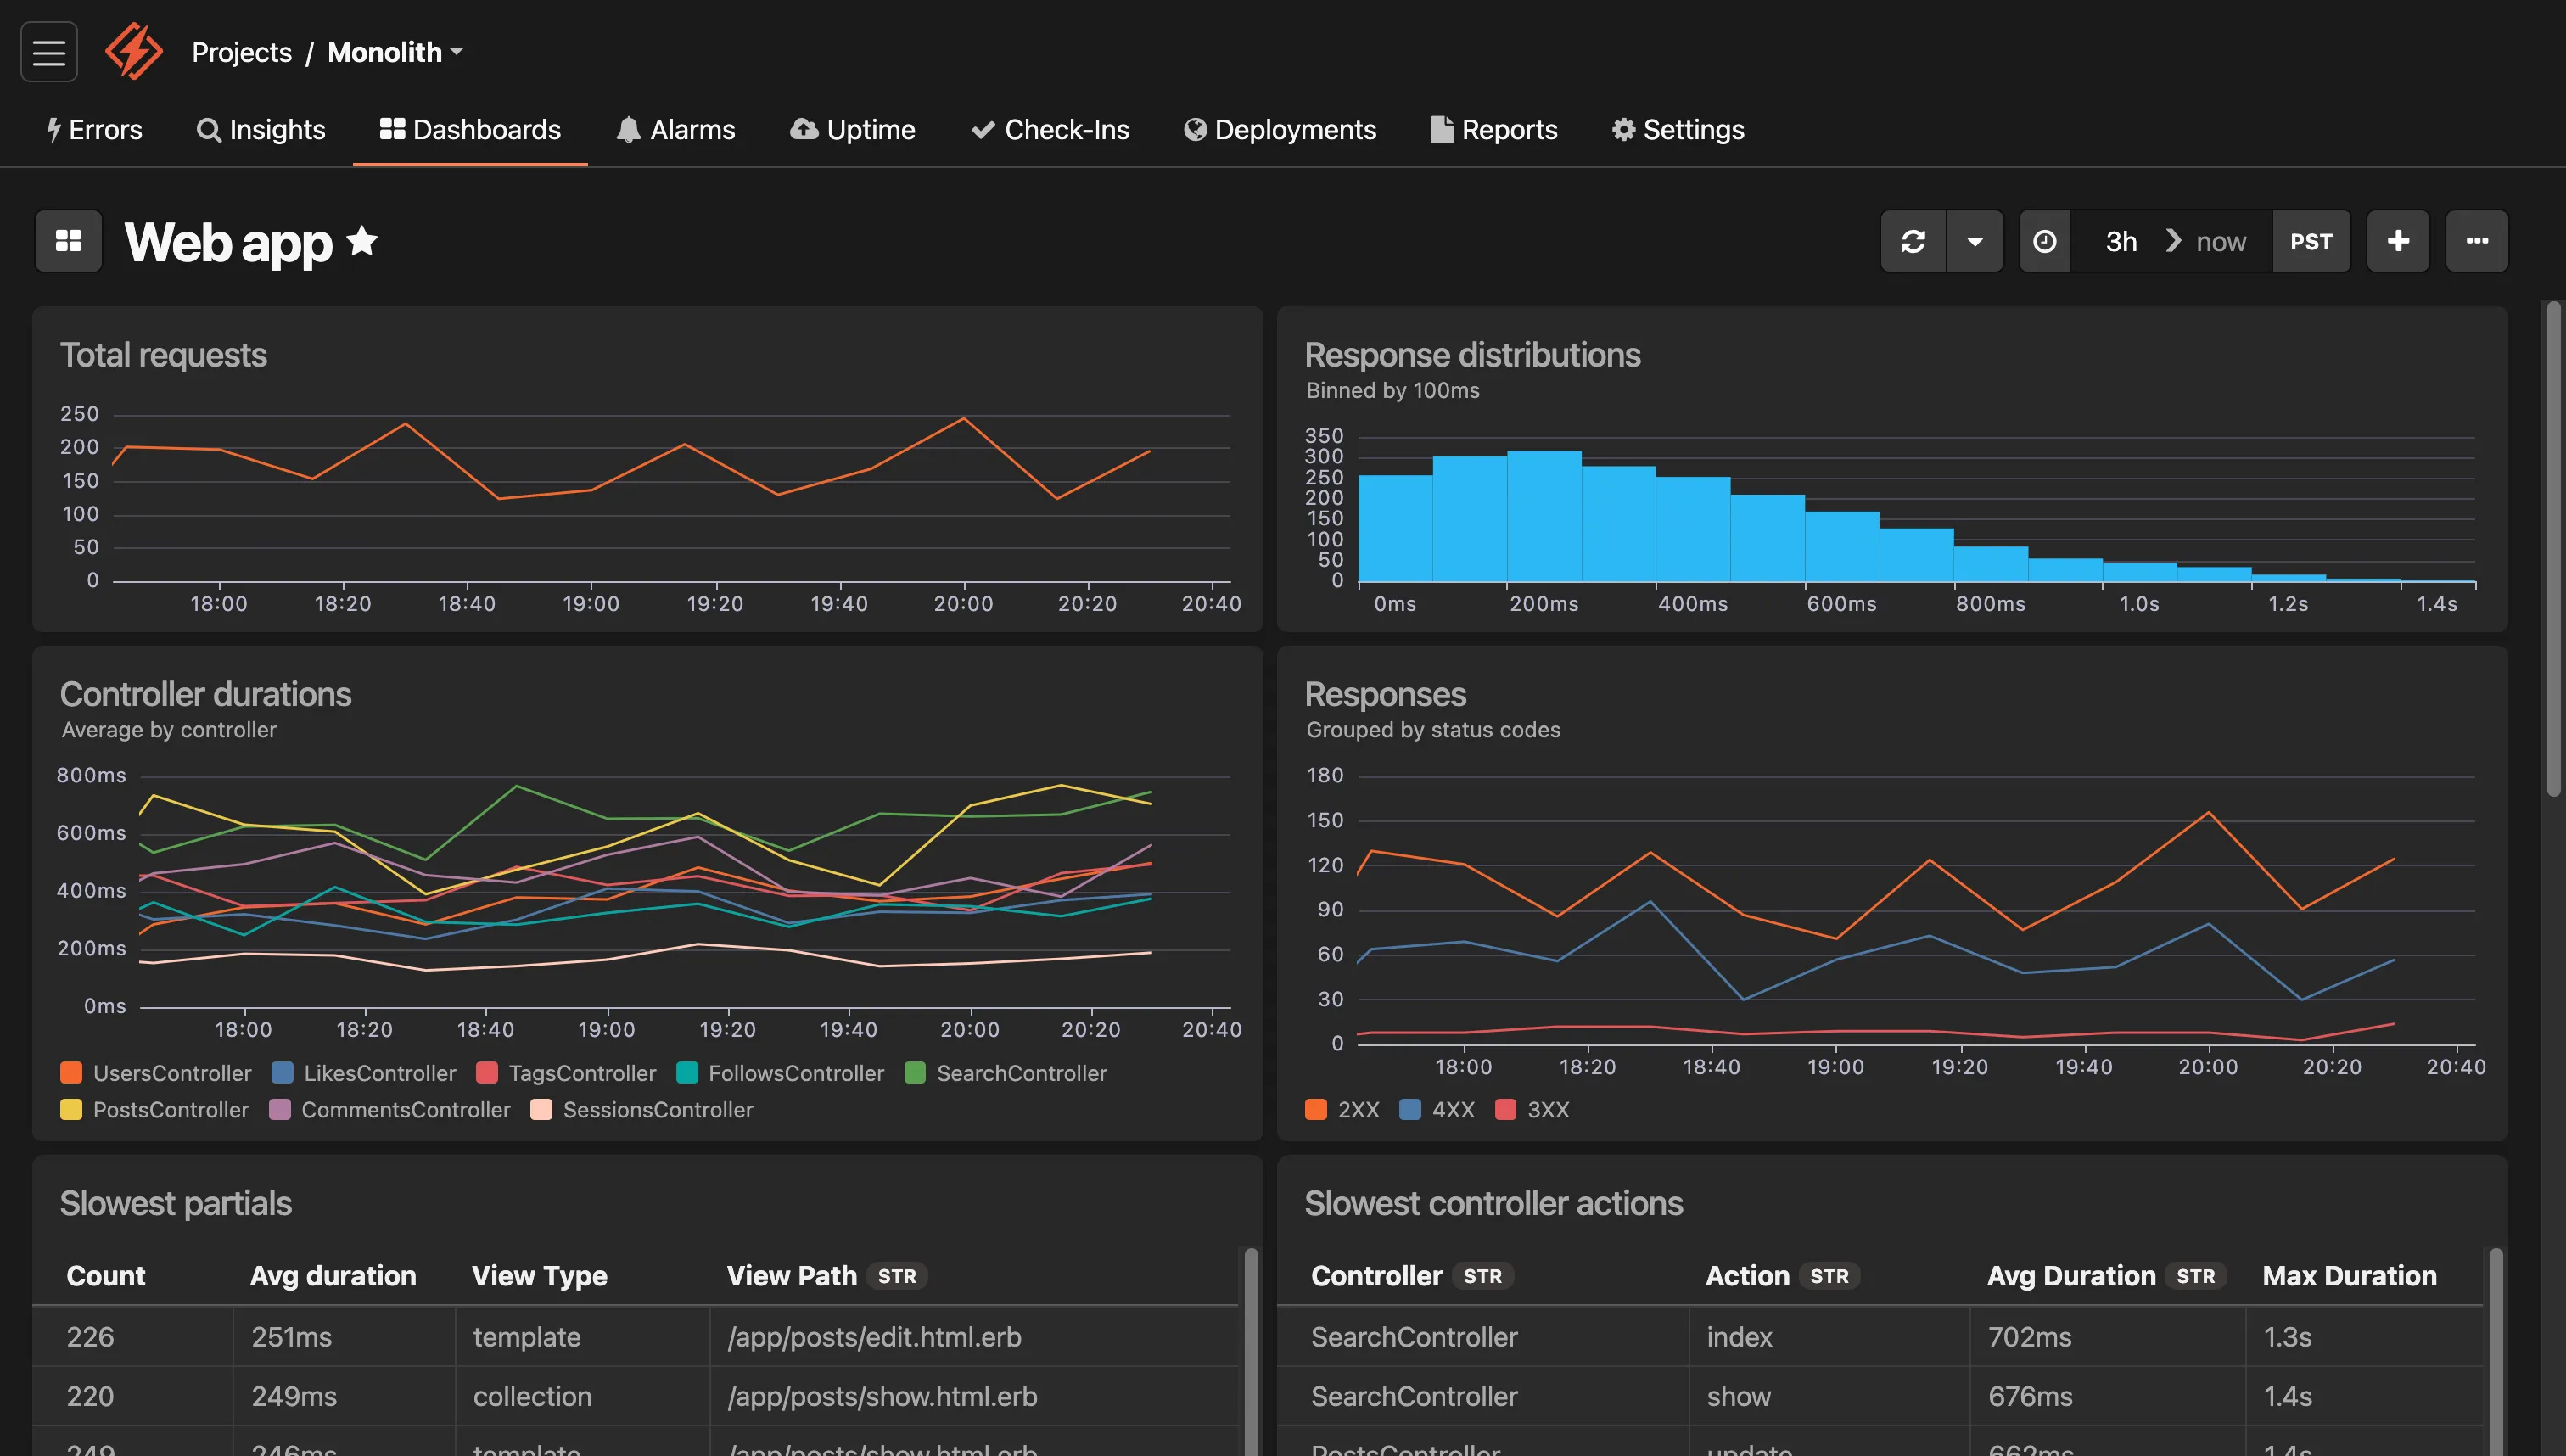This screenshot has width=2566, height=1456.
Task: Click the Alarms bell icon
Action: click(x=628, y=130)
